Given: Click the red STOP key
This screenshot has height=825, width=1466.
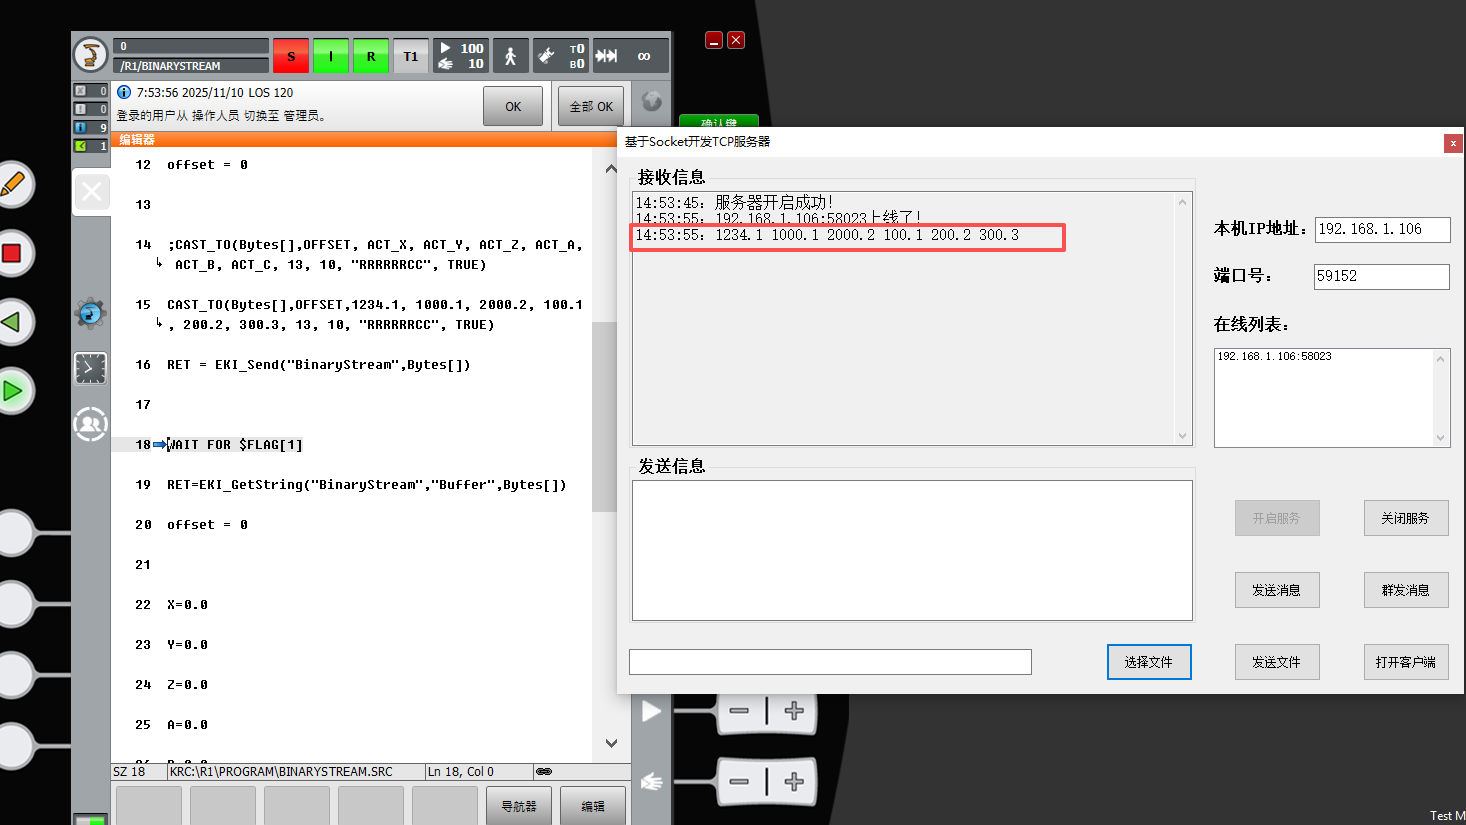Looking at the screenshot, I should point(13,253).
